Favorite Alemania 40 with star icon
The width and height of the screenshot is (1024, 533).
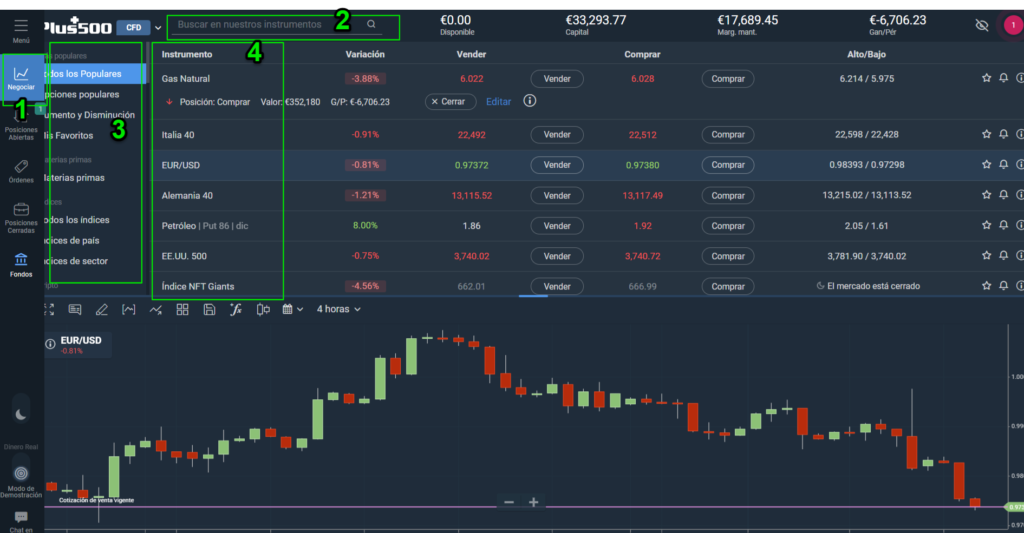[x=986, y=195]
